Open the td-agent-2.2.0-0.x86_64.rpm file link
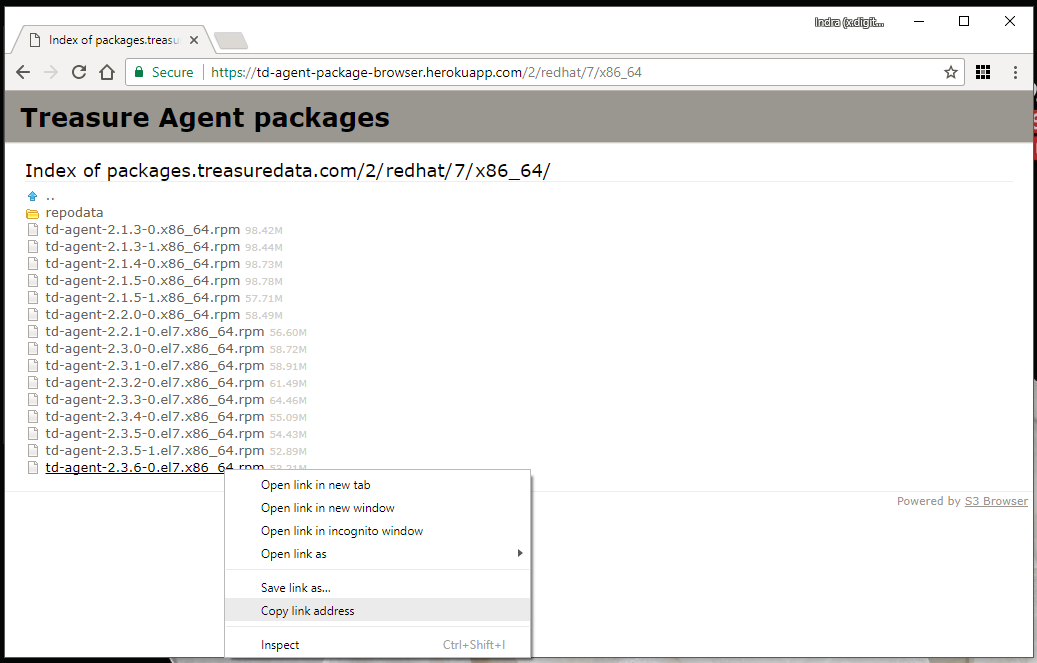 click(143, 314)
